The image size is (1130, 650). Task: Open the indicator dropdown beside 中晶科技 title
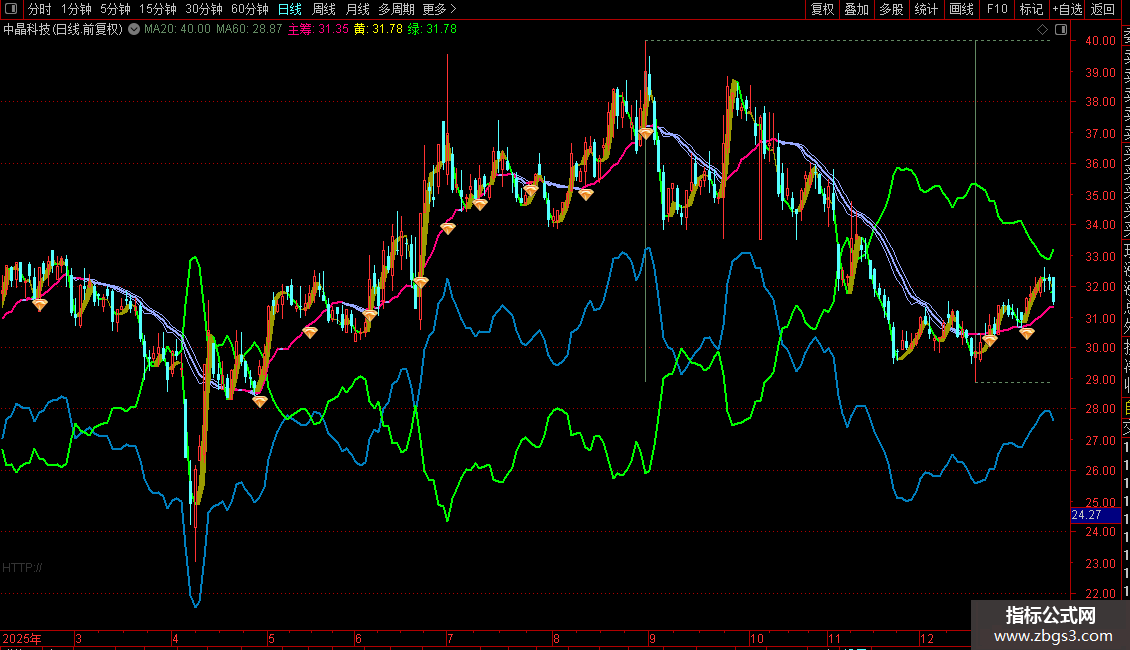[x=134, y=30]
